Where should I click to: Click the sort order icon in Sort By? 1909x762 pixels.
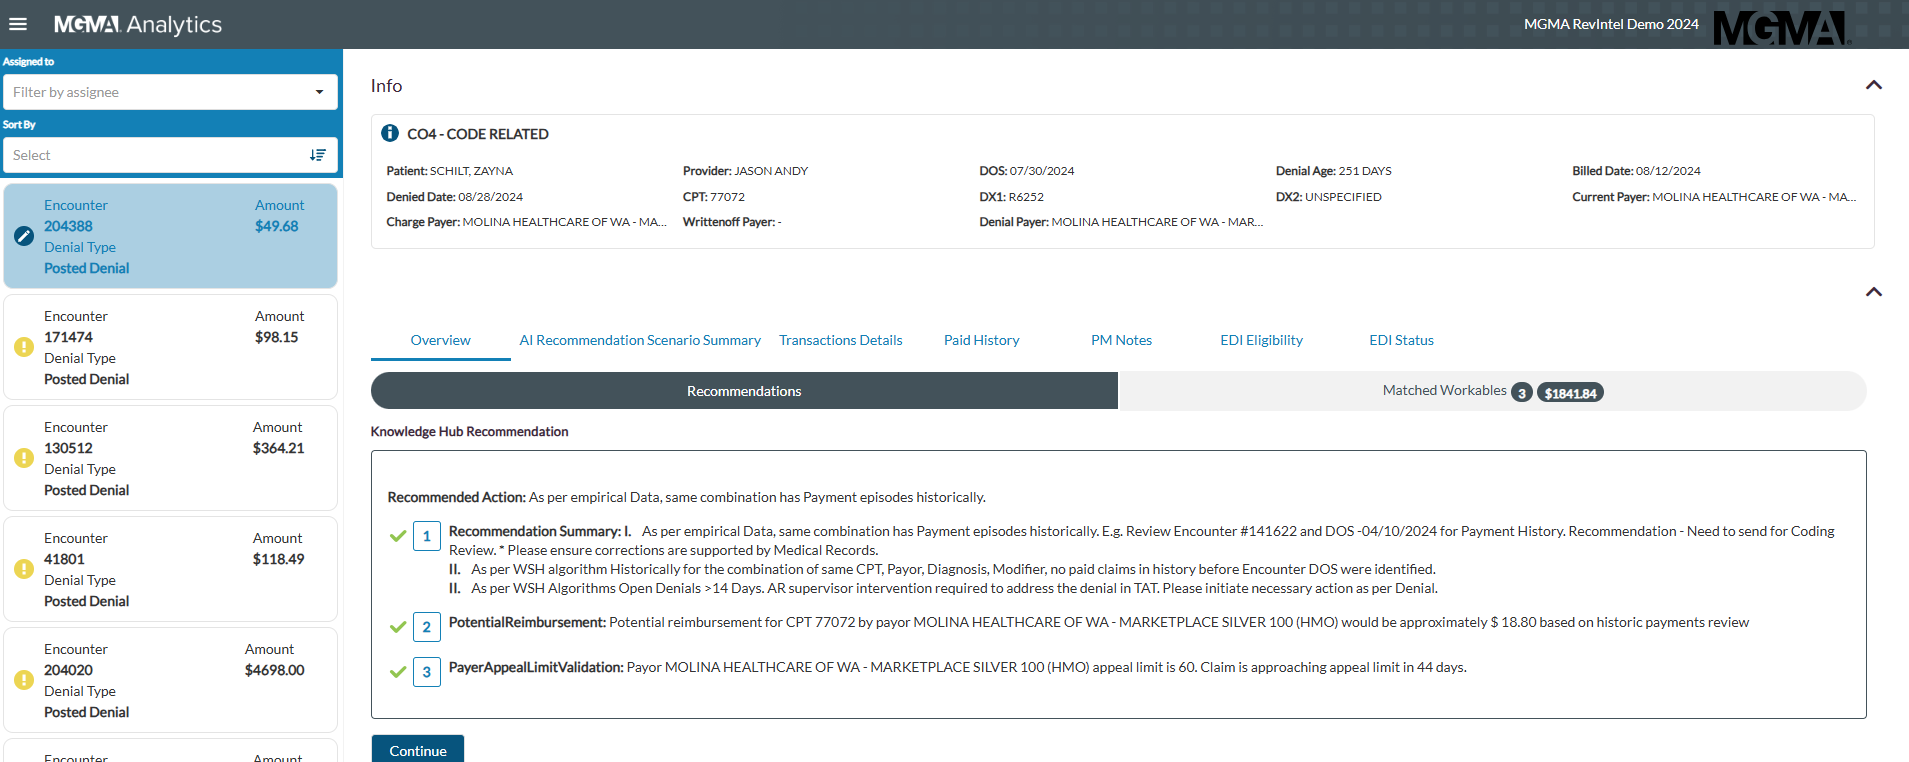pos(318,155)
